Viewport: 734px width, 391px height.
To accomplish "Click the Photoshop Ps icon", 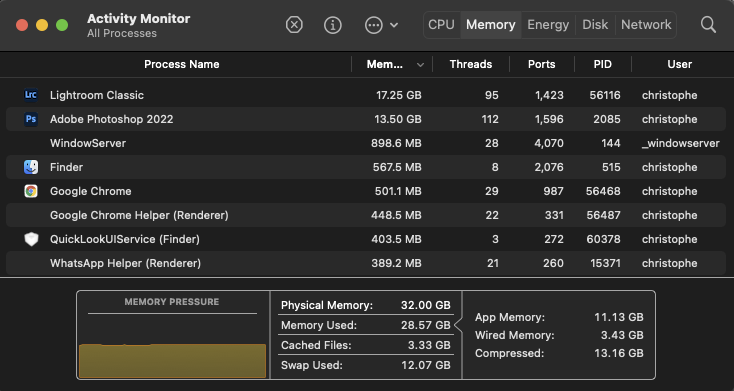I will pyautogui.click(x=31, y=119).
